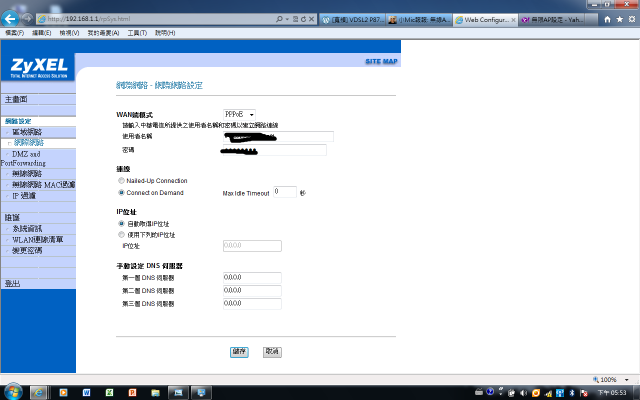Click Internet Explorer taskbar icon
640x400 pixels.
coord(38,393)
